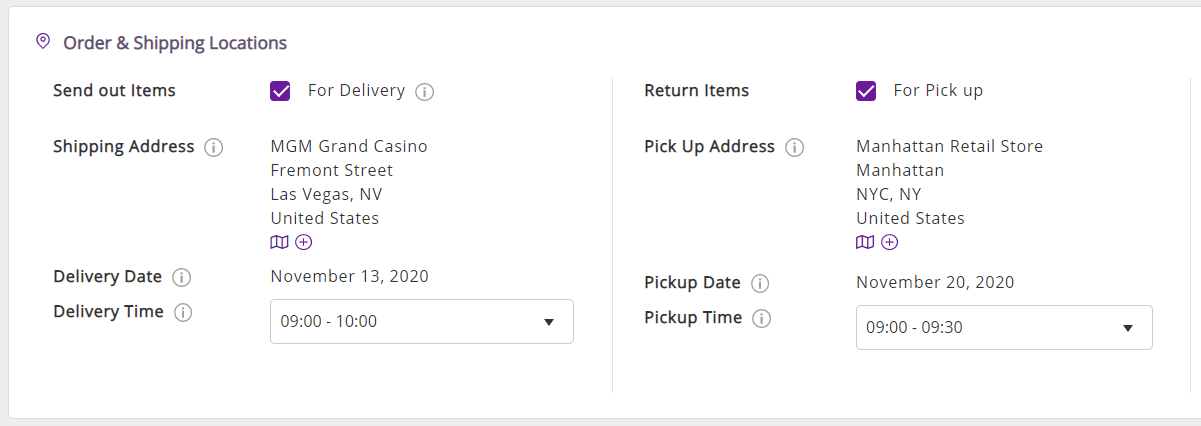
Task: Open the map icon under pick up address
Action: [x=865, y=242]
